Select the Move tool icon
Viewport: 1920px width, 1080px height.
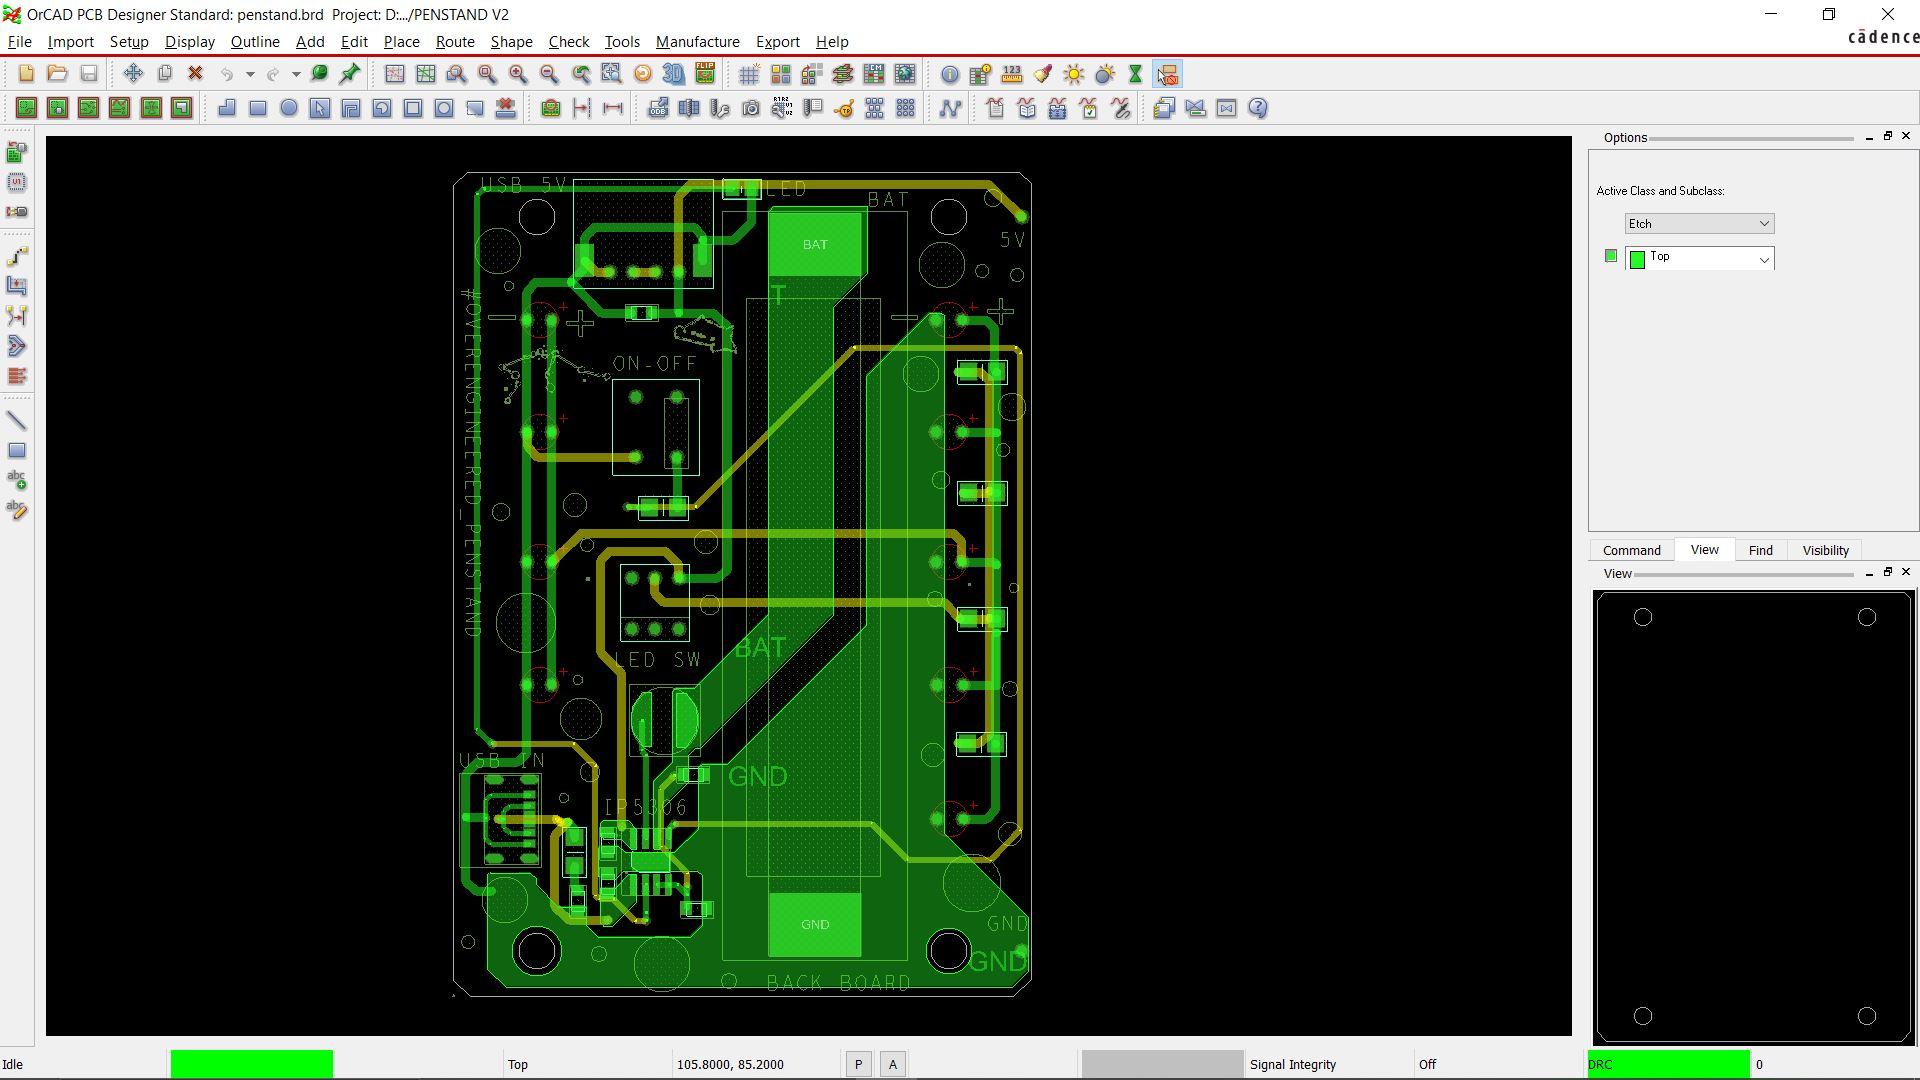tap(133, 74)
